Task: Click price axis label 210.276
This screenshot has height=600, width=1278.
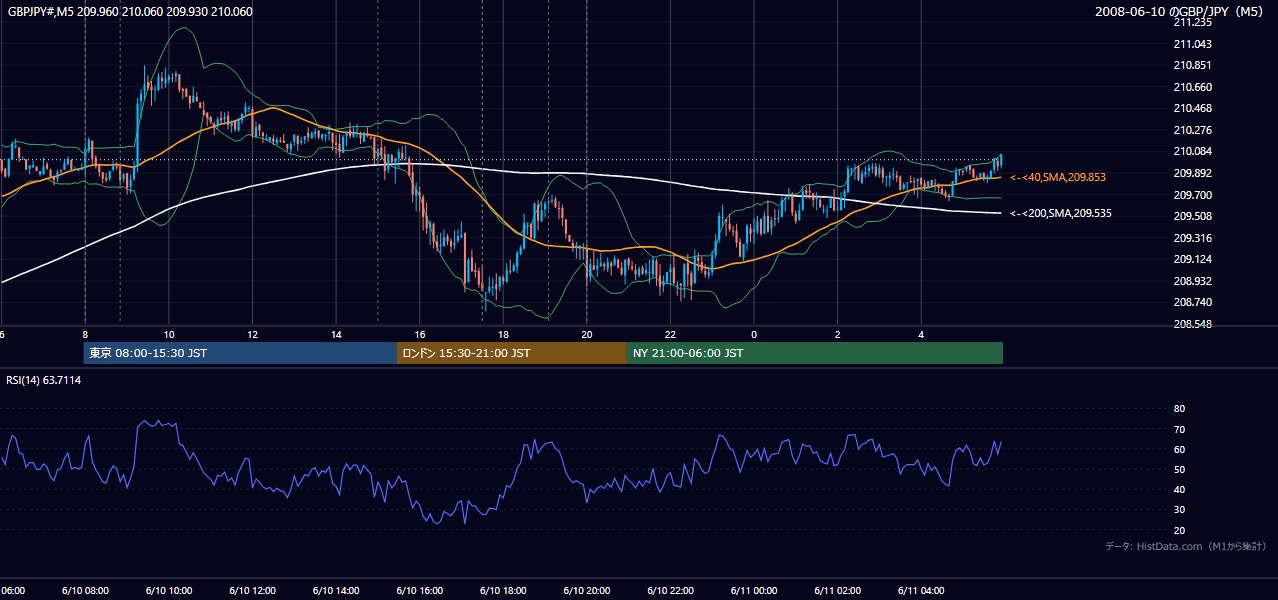Action: click(1192, 130)
